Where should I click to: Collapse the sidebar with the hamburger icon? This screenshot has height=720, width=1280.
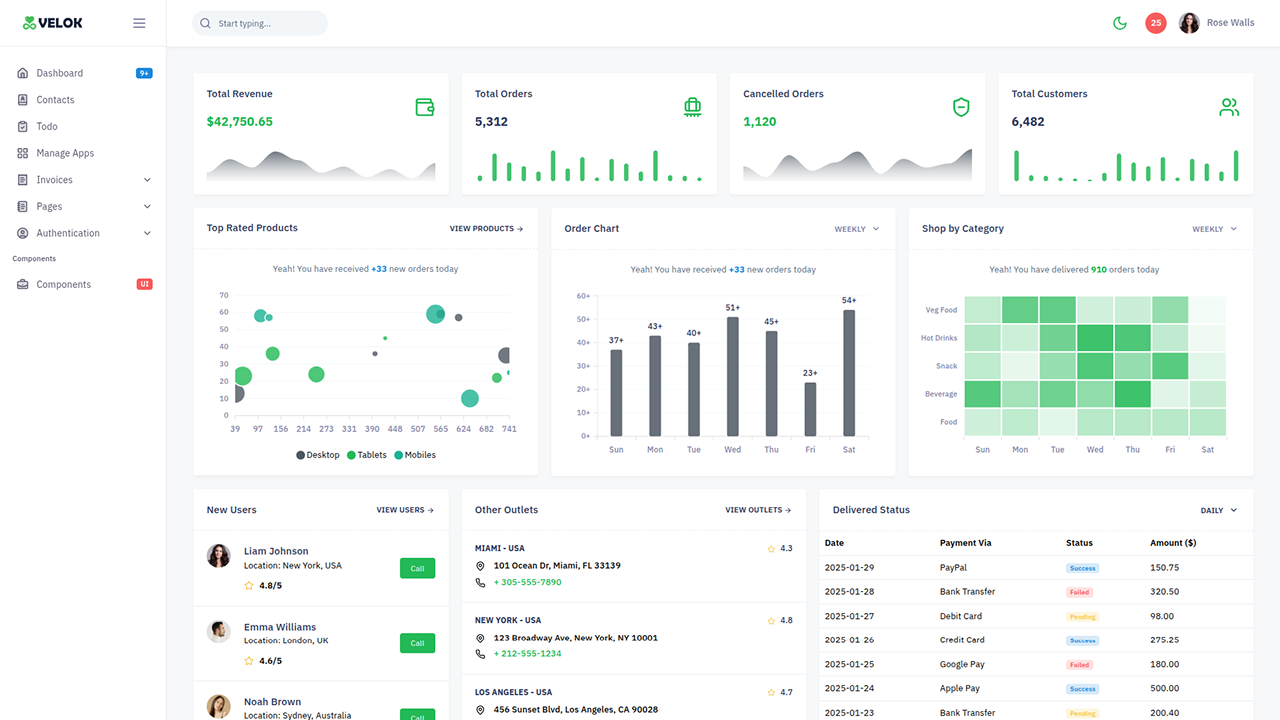139,22
